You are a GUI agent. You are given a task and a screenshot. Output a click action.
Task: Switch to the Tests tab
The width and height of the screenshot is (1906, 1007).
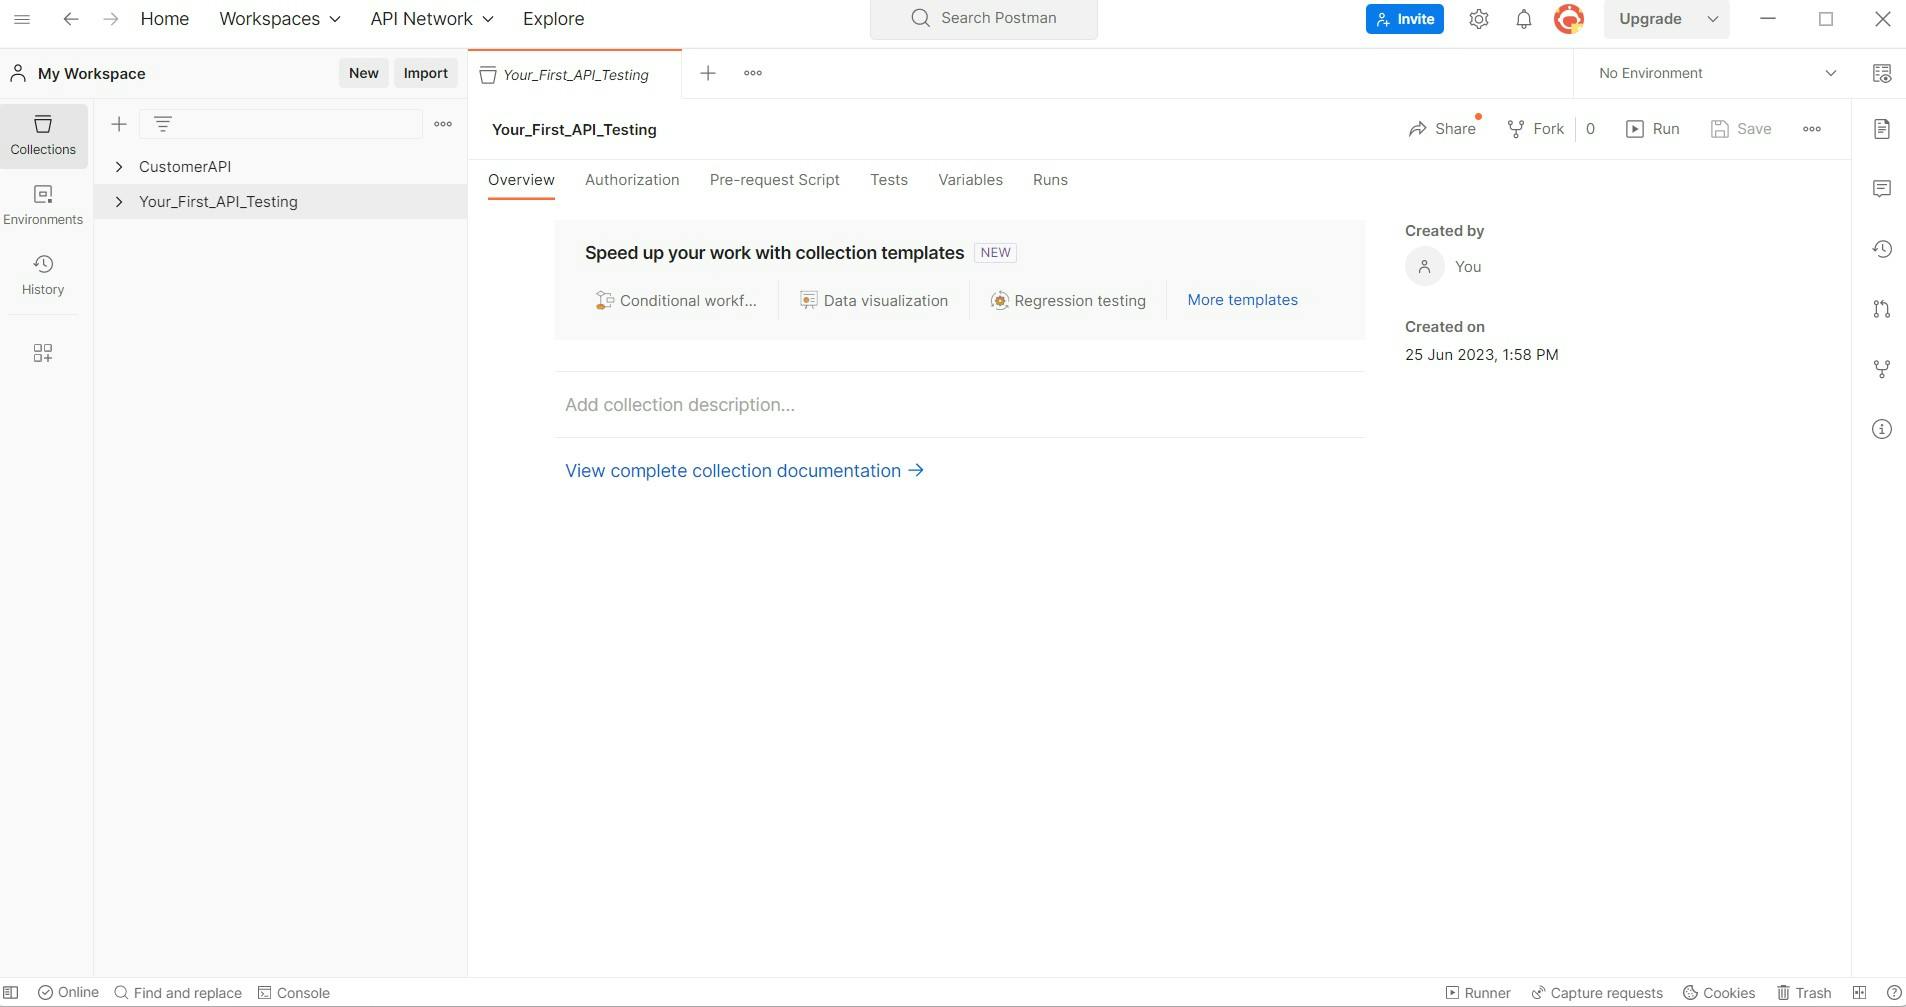tap(889, 180)
